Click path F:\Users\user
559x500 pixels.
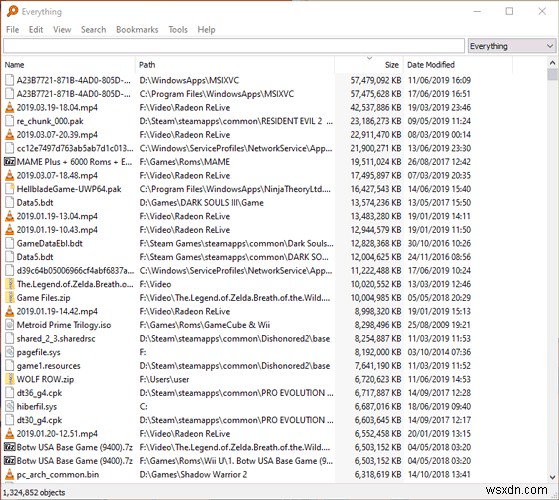[x=164, y=379]
